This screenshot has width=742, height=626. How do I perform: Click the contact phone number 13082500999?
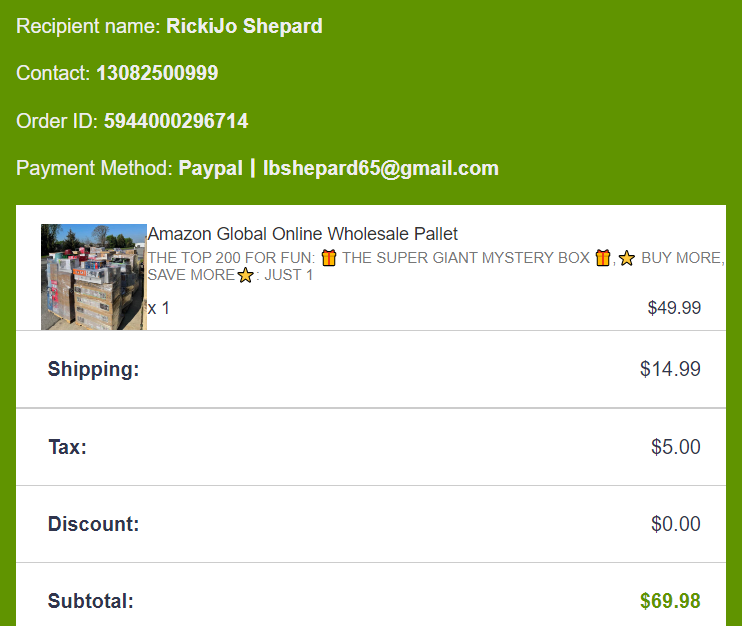pyautogui.click(x=157, y=73)
